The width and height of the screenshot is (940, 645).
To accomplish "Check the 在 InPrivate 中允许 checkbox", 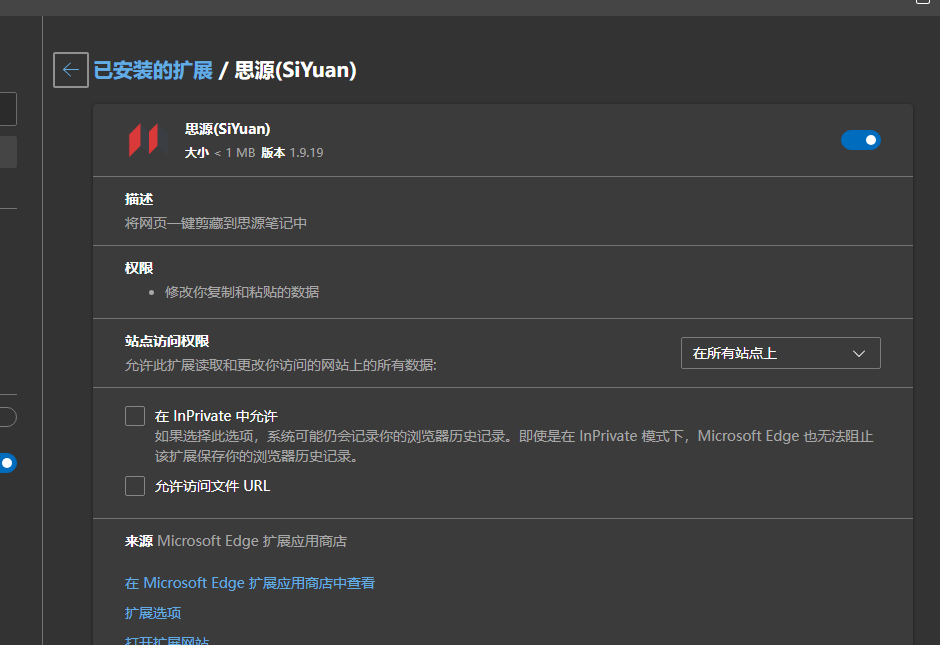I will [x=135, y=416].
